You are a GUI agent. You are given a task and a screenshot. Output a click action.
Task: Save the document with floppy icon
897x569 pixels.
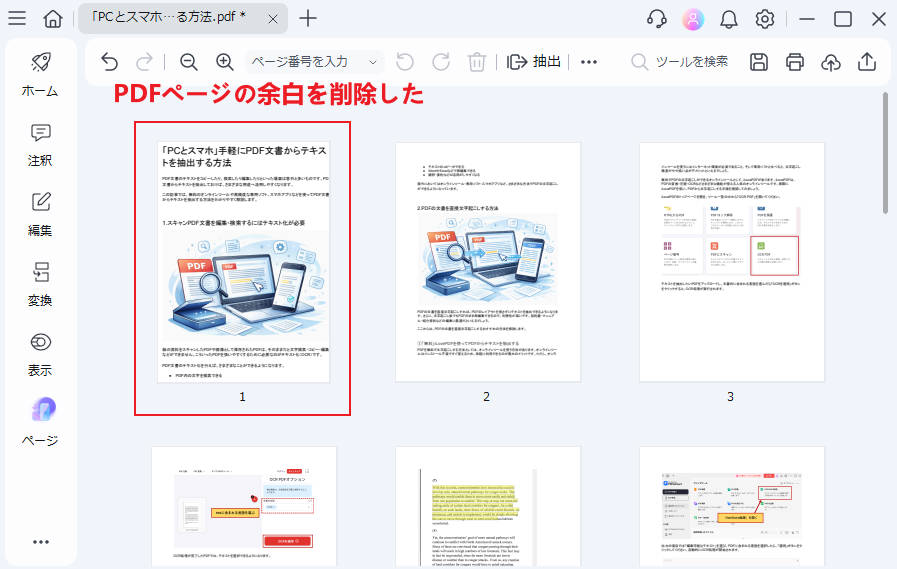pos(759,61)
